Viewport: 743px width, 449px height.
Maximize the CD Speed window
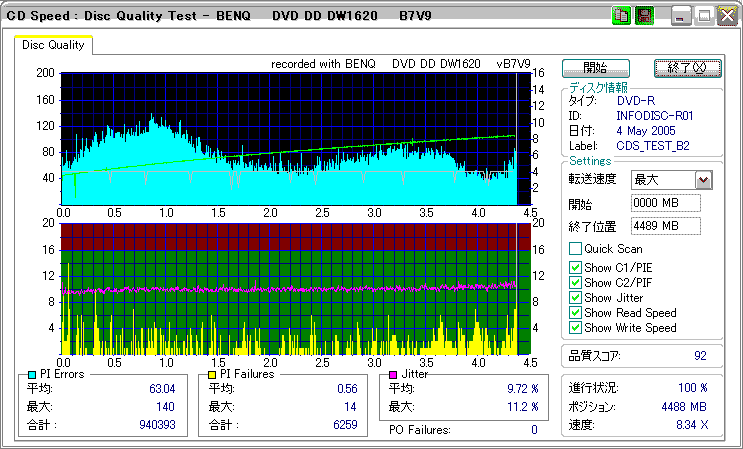[704, 16]
